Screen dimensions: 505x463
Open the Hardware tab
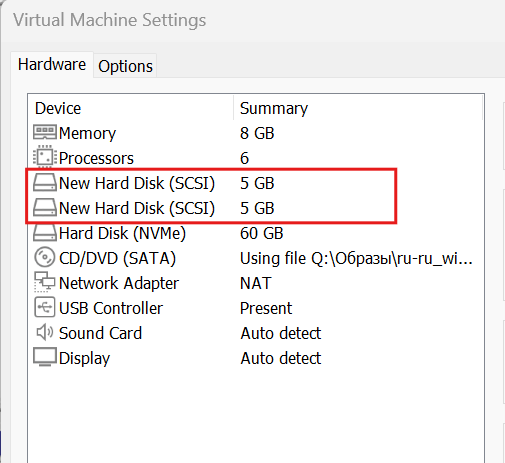tap(52, 64)
